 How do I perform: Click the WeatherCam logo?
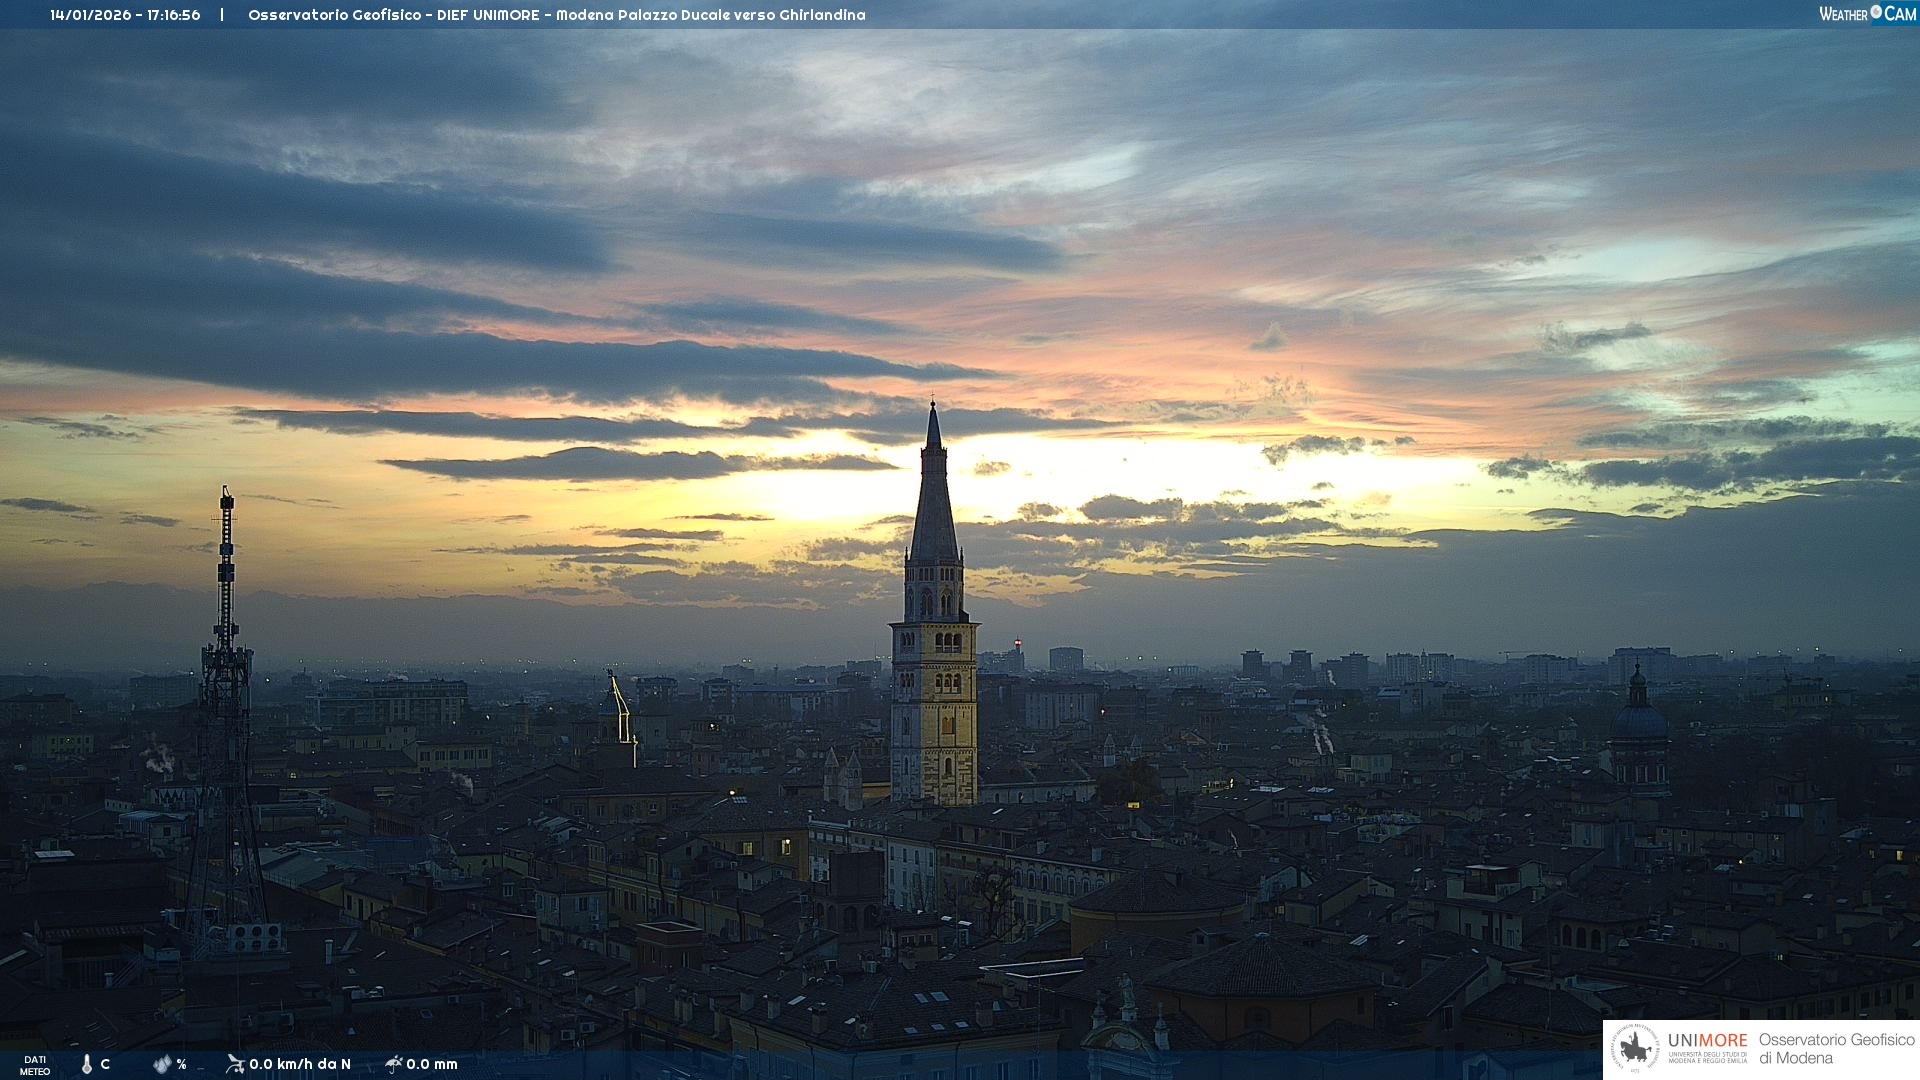[x=1866, y=14]
